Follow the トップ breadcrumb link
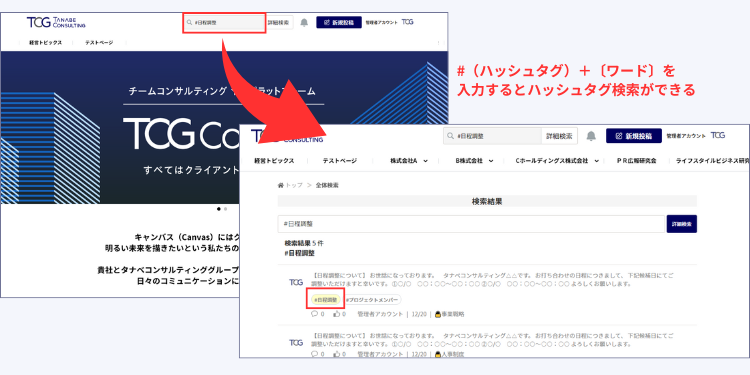Screen dimensions: 750x375 (294, 185)
